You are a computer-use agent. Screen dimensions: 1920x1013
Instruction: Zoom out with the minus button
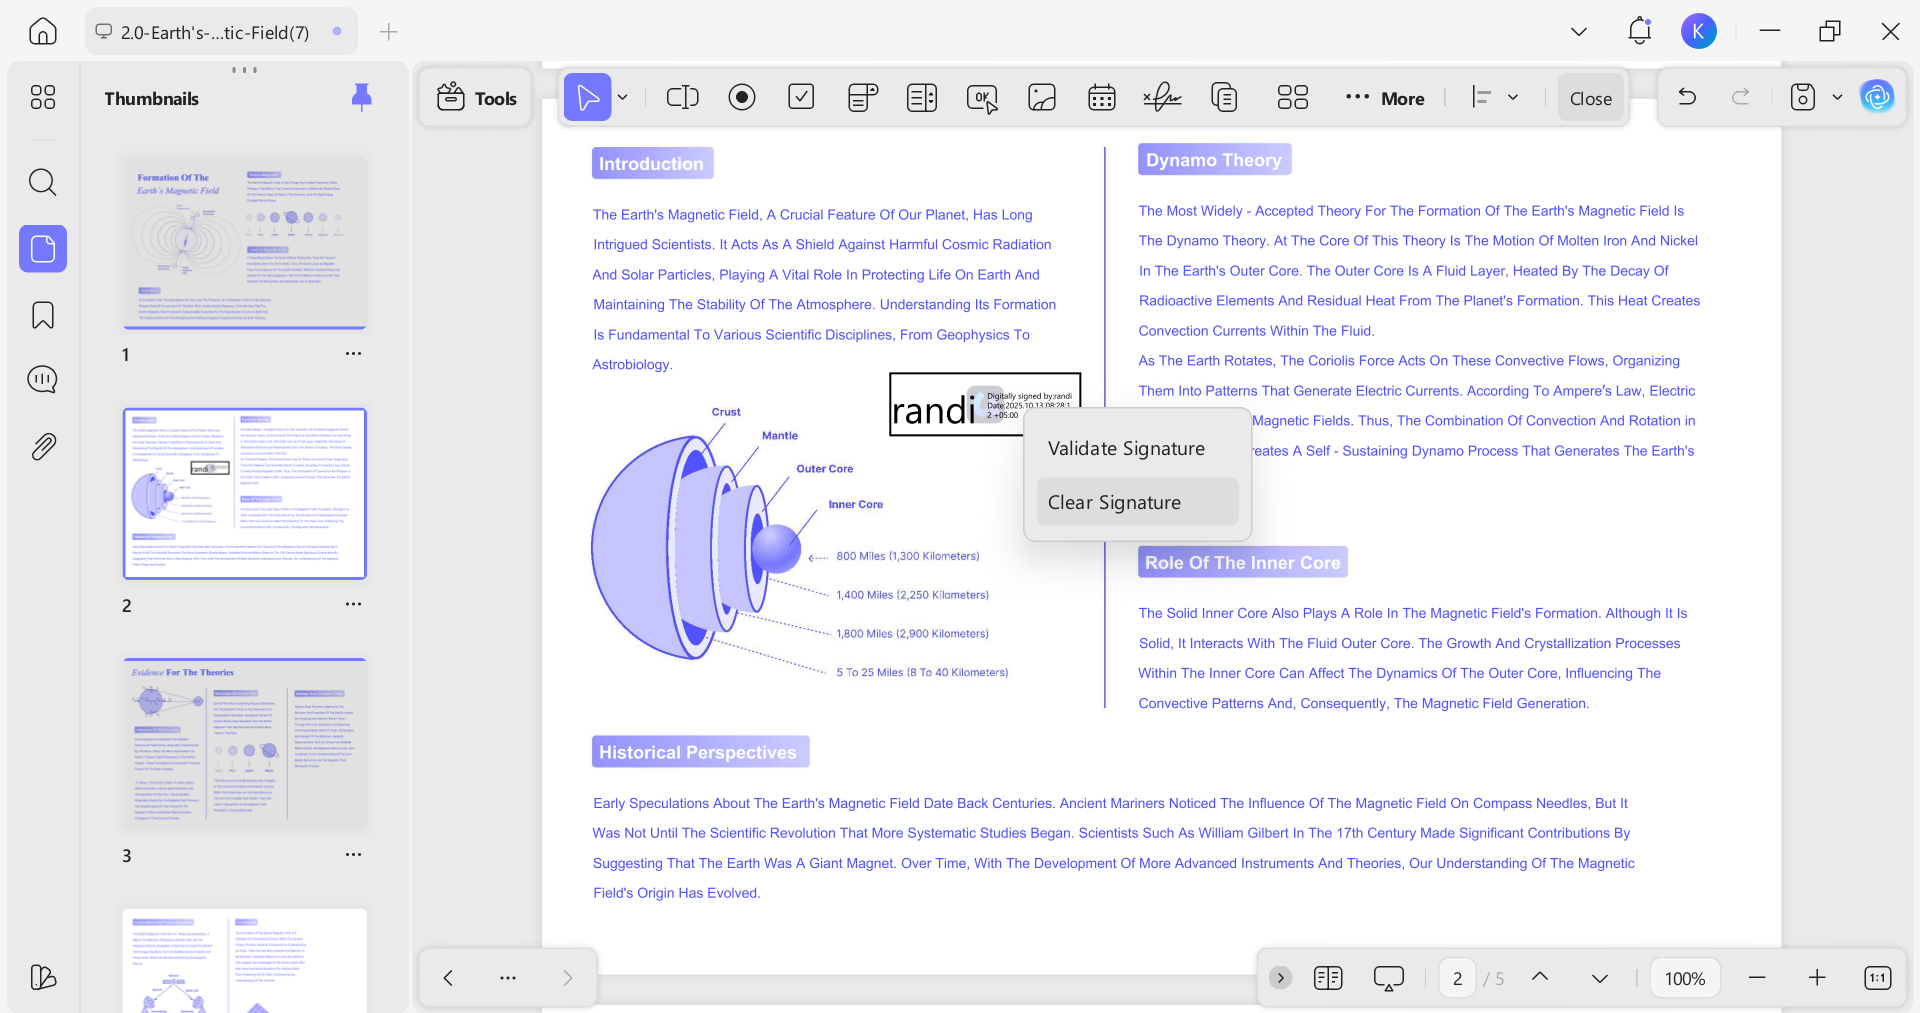pyautogui.click(x=1757, y=977)
